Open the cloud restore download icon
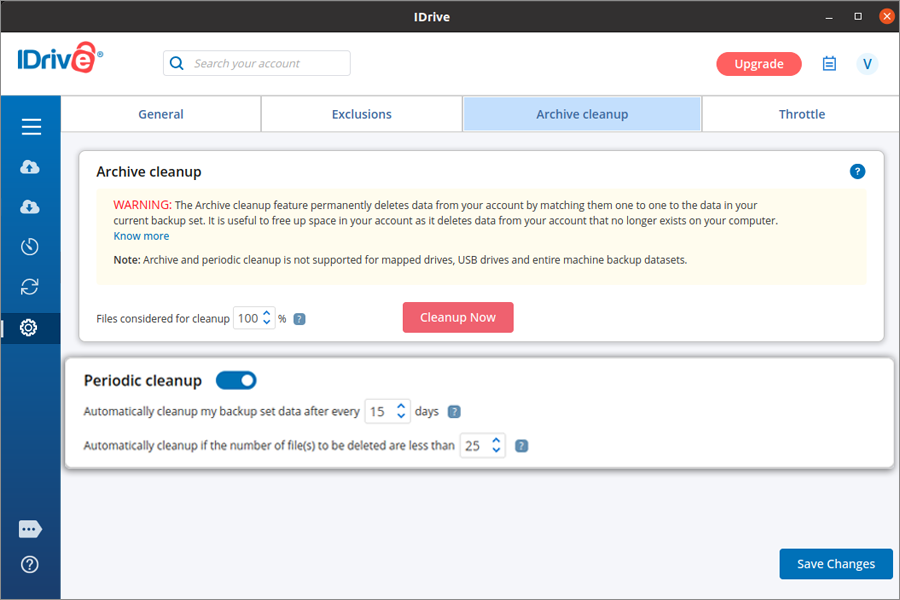The height and width of the screenshot is (600, 900). click(30, 207)
